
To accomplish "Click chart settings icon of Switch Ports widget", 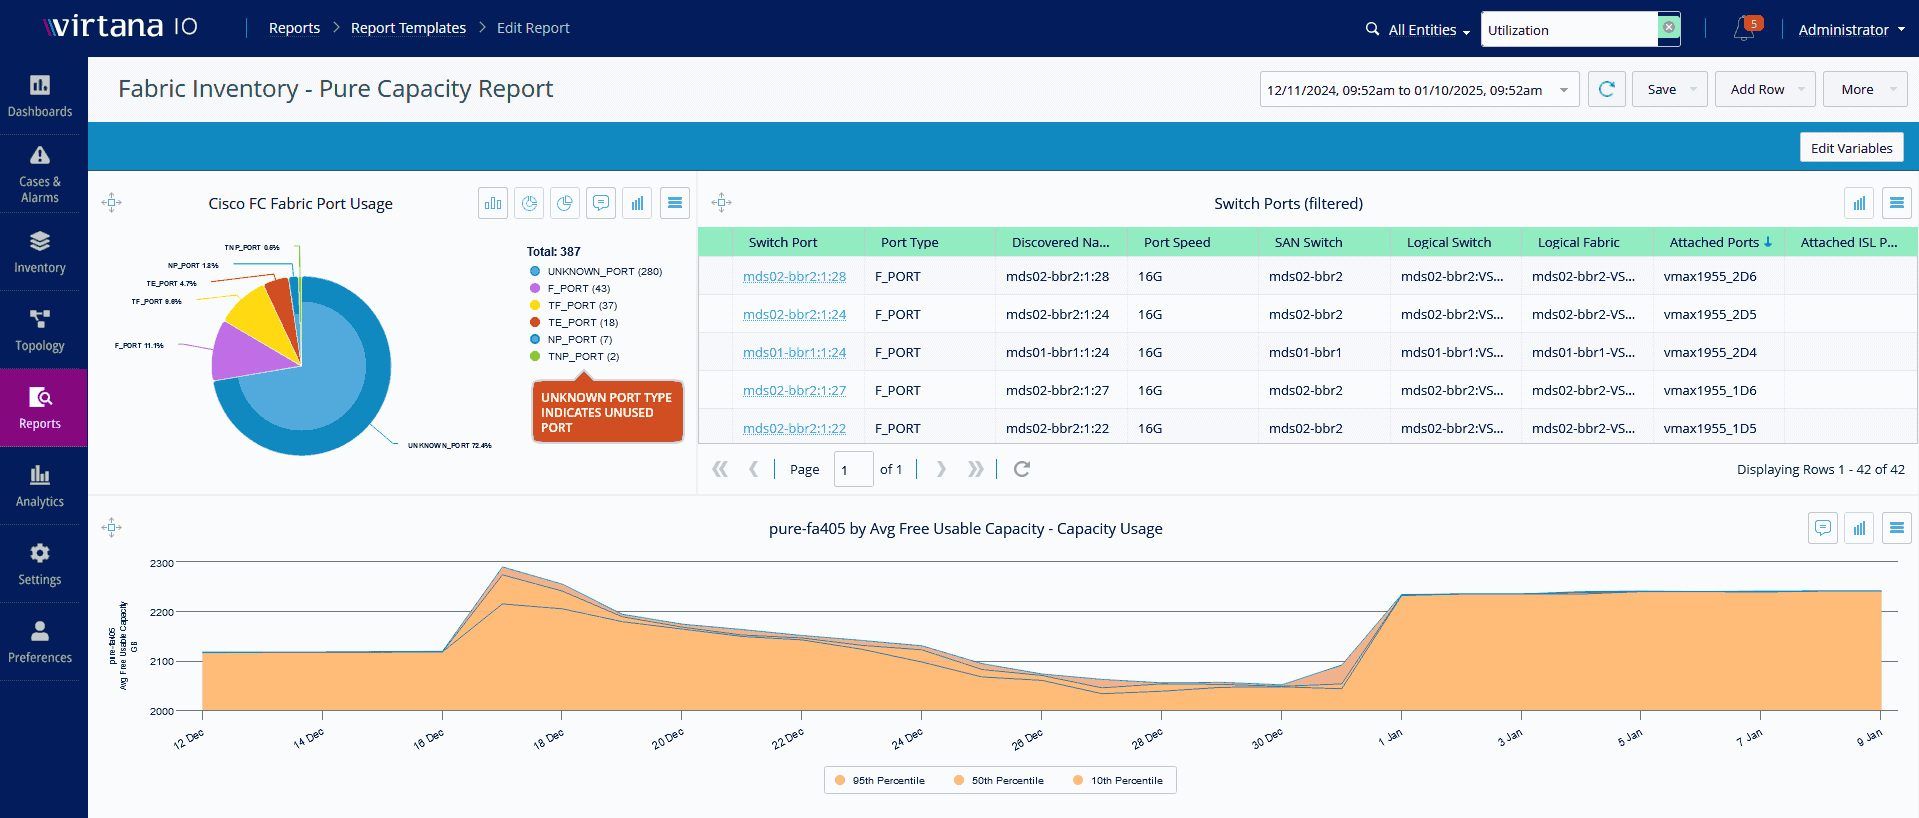I will [x=1859, y=203].
